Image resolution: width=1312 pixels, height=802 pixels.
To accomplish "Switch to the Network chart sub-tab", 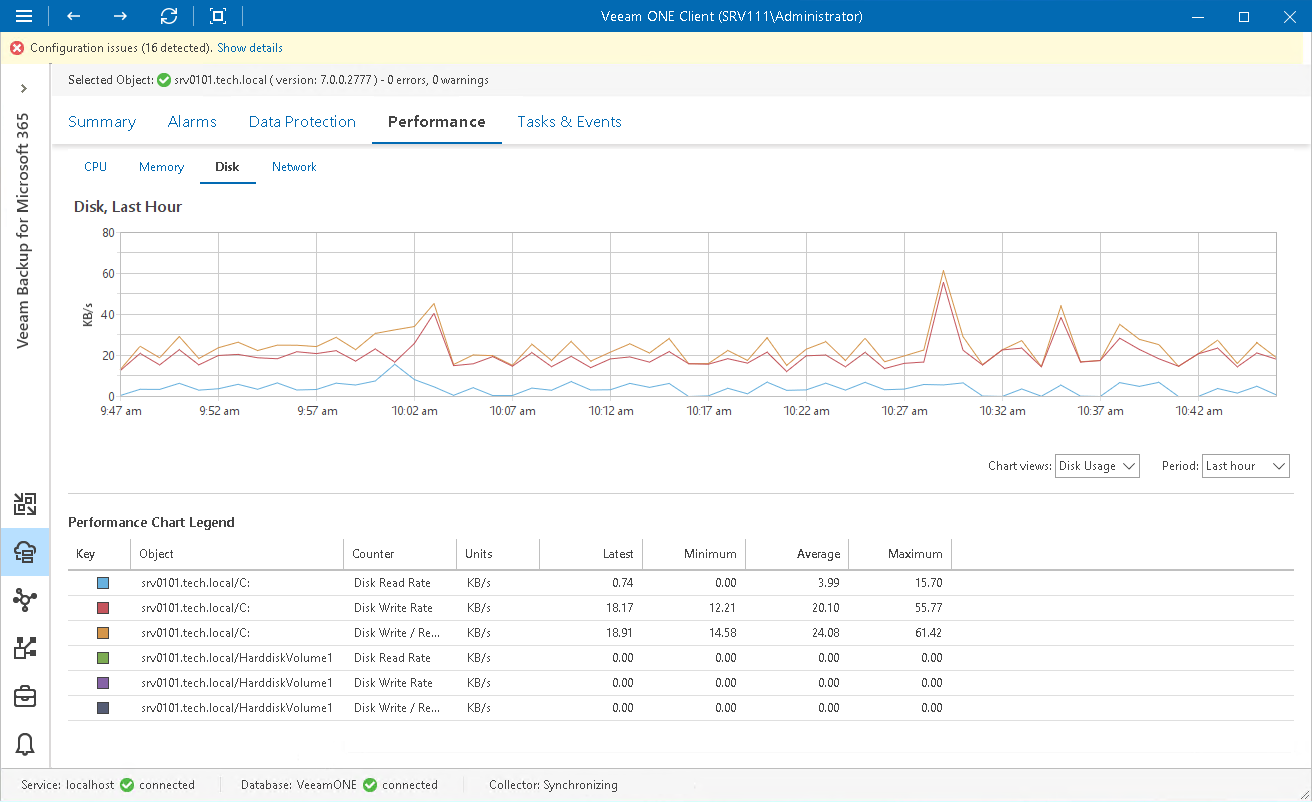I will (x=294, y=167).
